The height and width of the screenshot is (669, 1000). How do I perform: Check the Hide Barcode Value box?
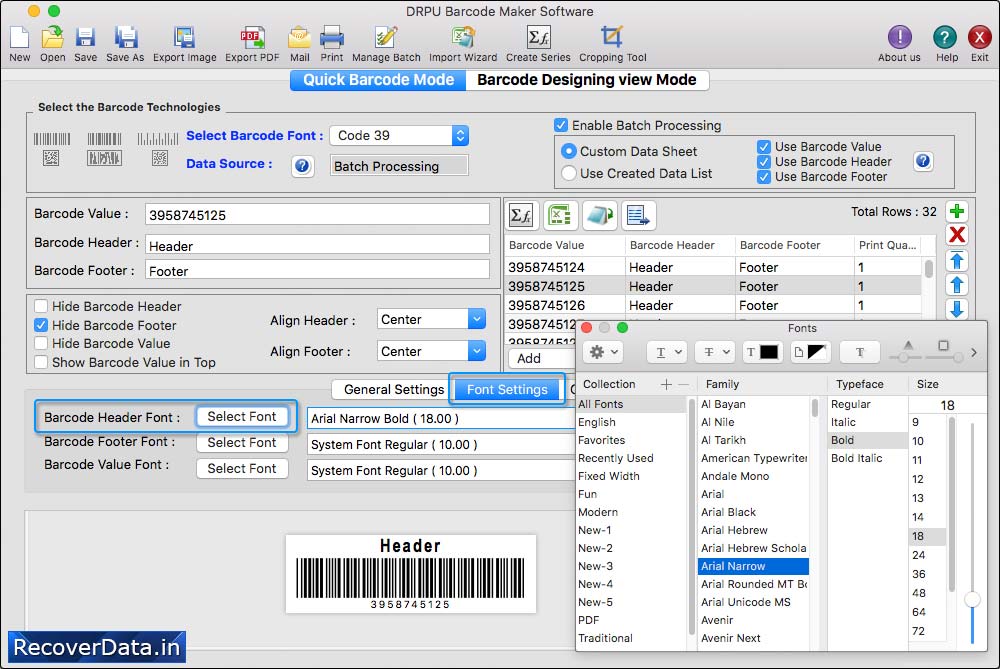pos(41,343)
